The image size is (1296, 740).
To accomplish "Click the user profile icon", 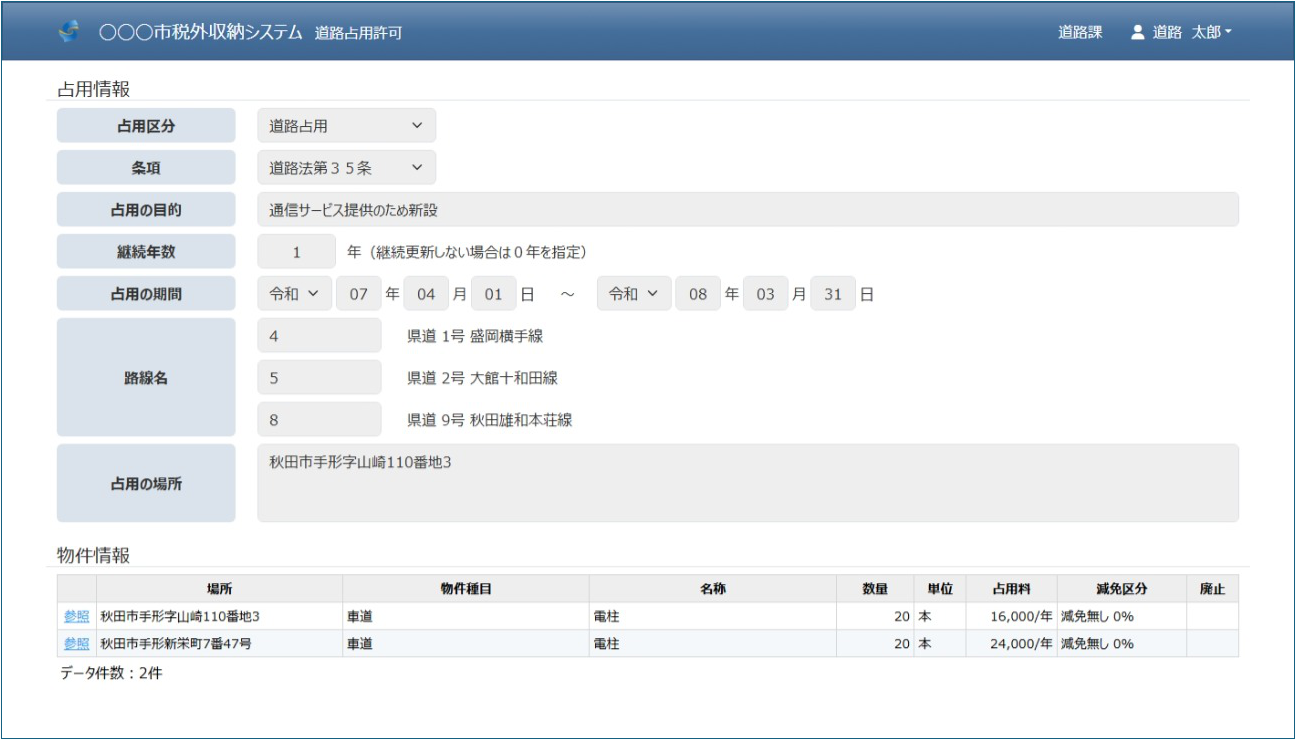I will point(1137,32).
